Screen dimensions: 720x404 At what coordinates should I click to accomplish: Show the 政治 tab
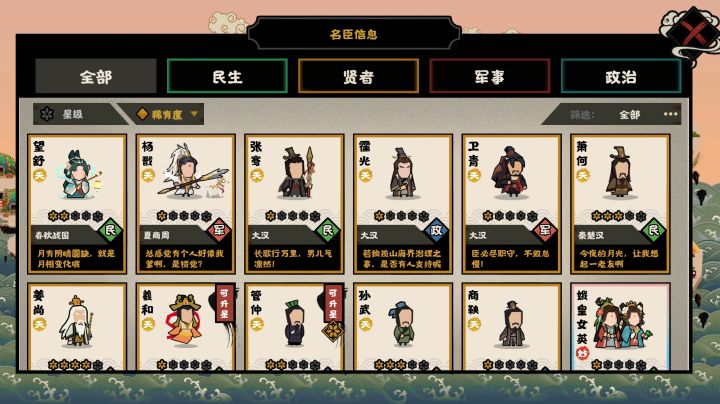point(621,76)
